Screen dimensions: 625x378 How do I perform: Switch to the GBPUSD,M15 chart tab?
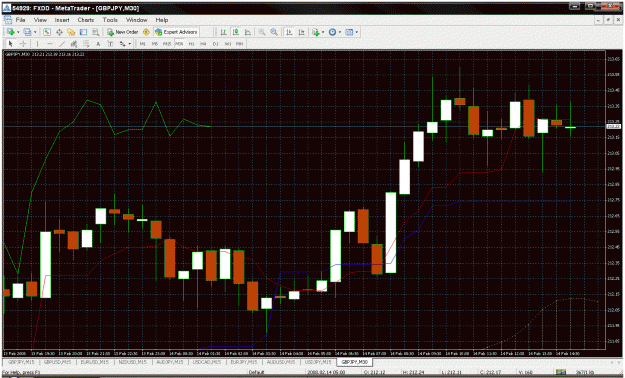click(x=57, y=362)
